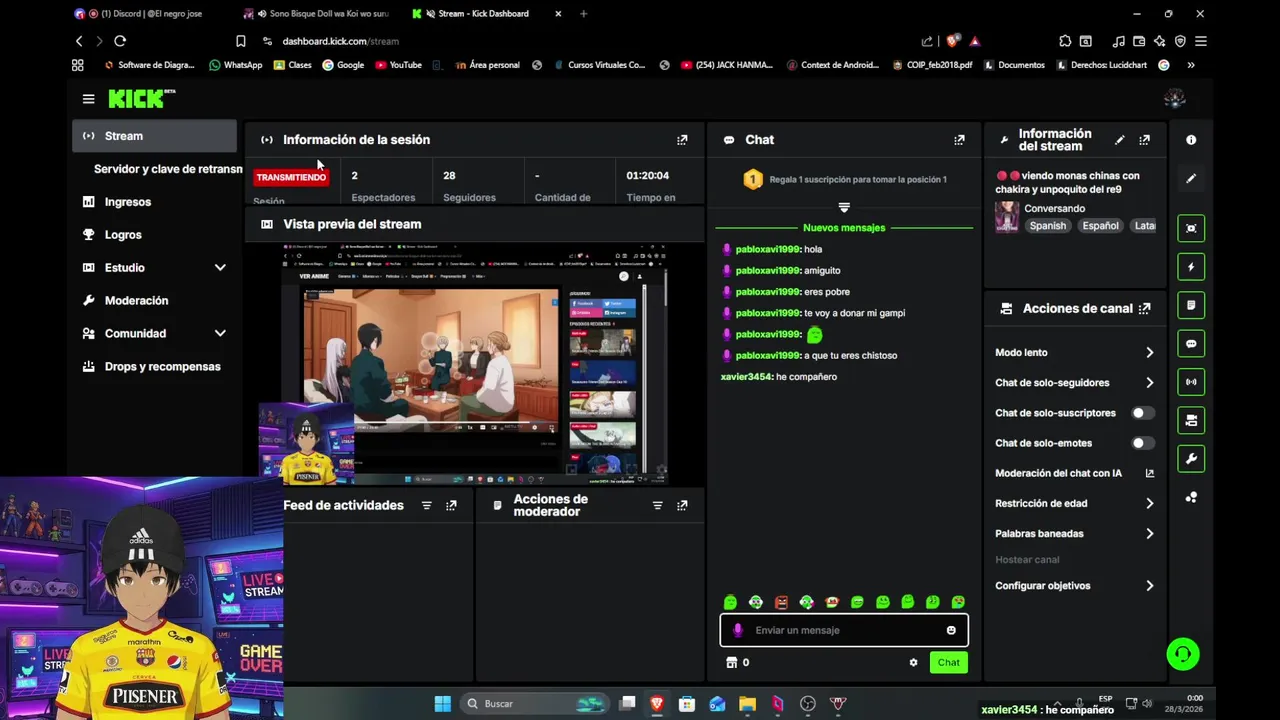Open chat settings gear icon
1280x720 pixels.
click(x=913, y=662)
